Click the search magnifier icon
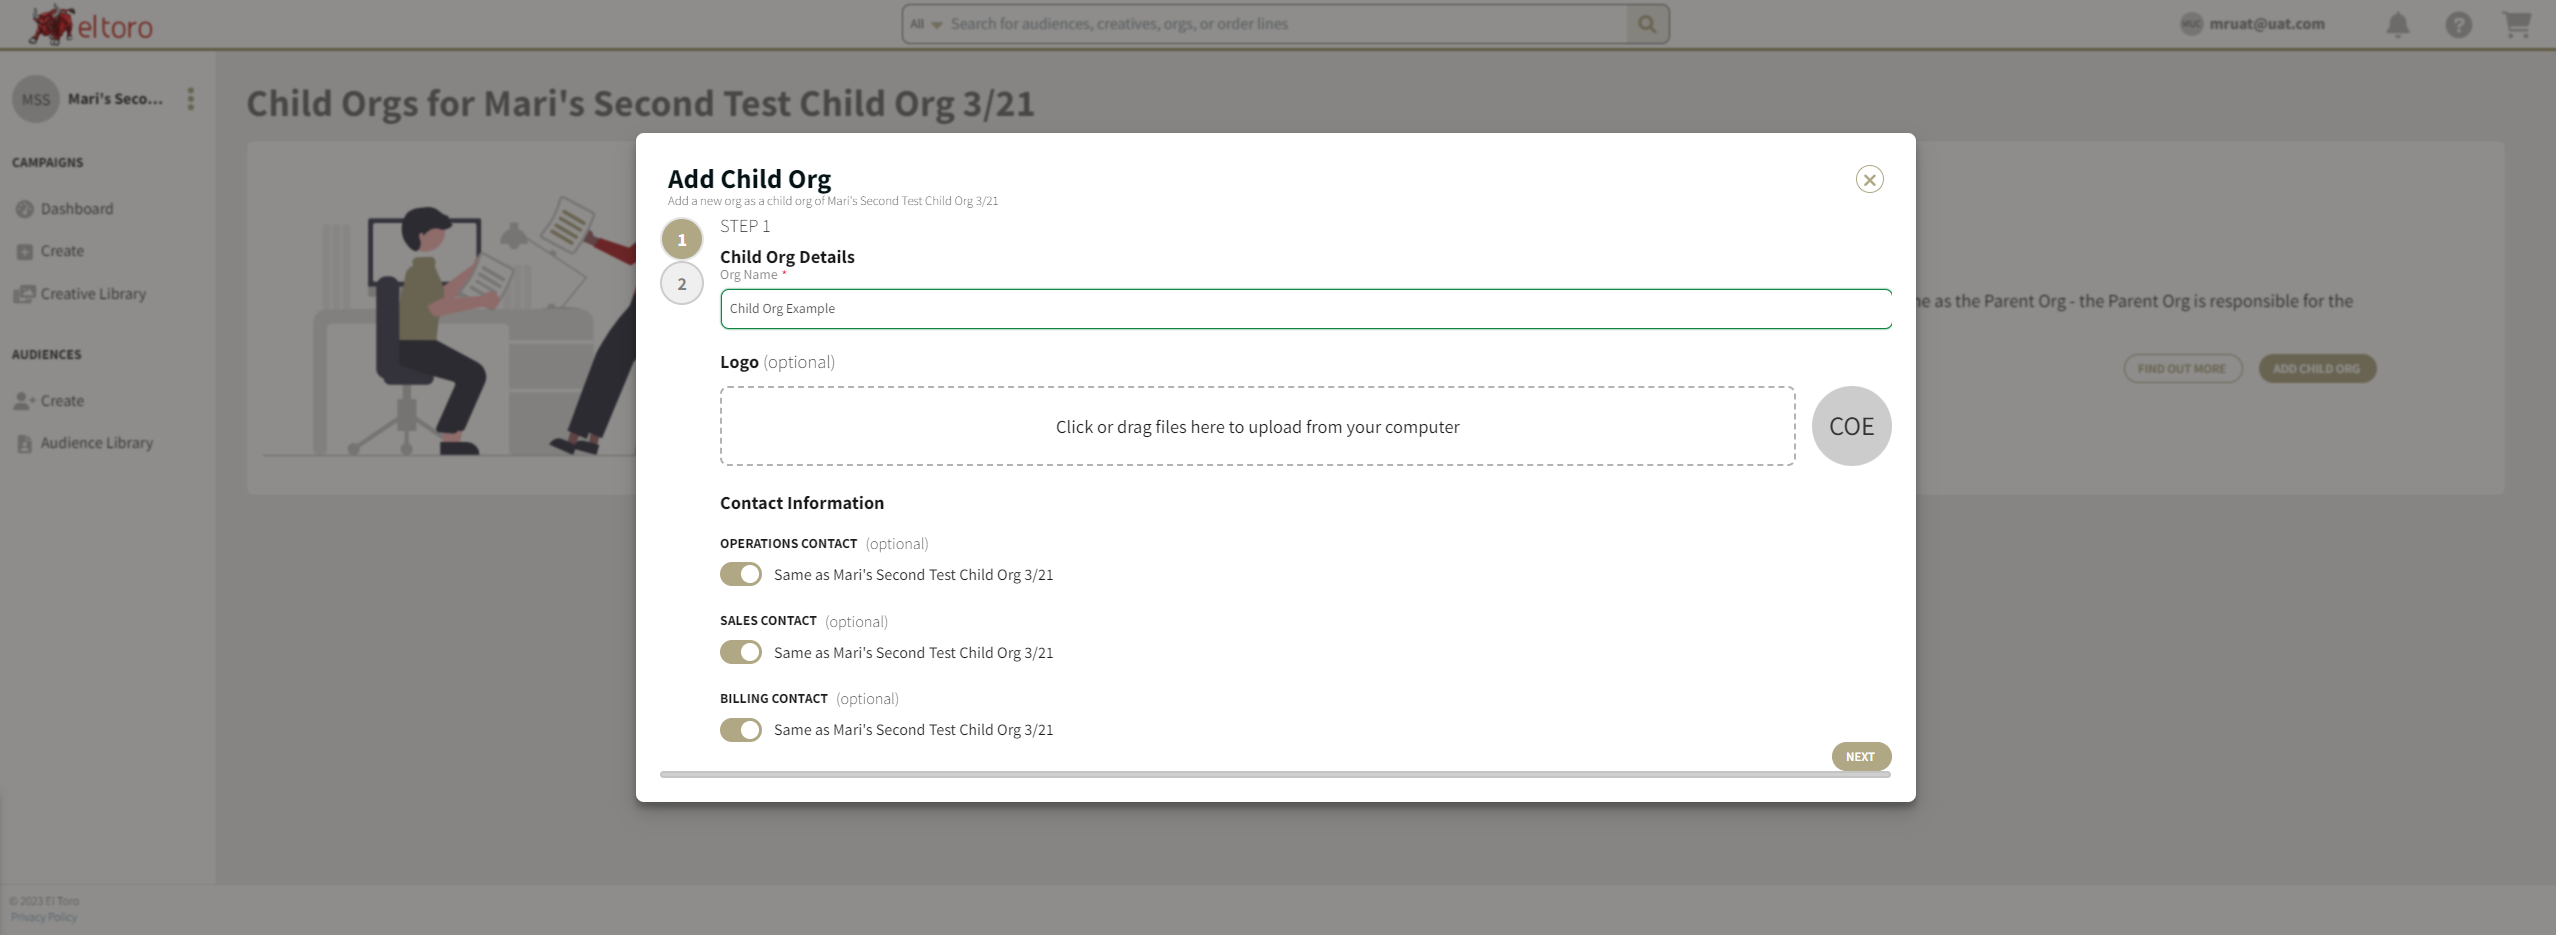 (1647, 24)
